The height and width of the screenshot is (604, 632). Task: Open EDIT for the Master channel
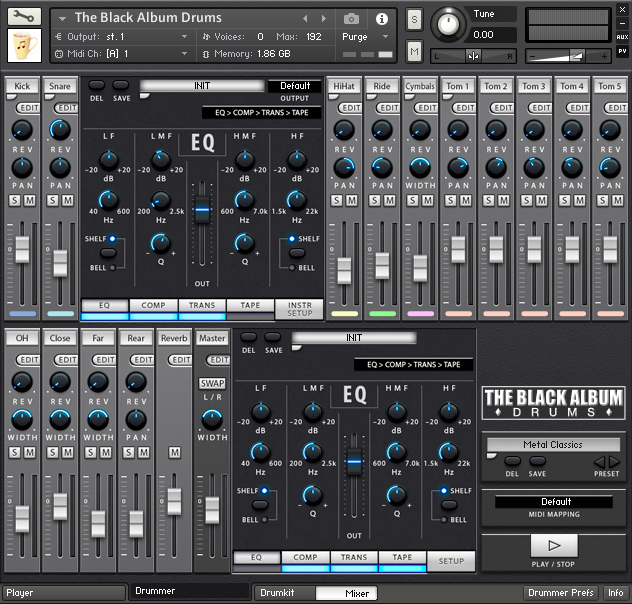[218, 360]
